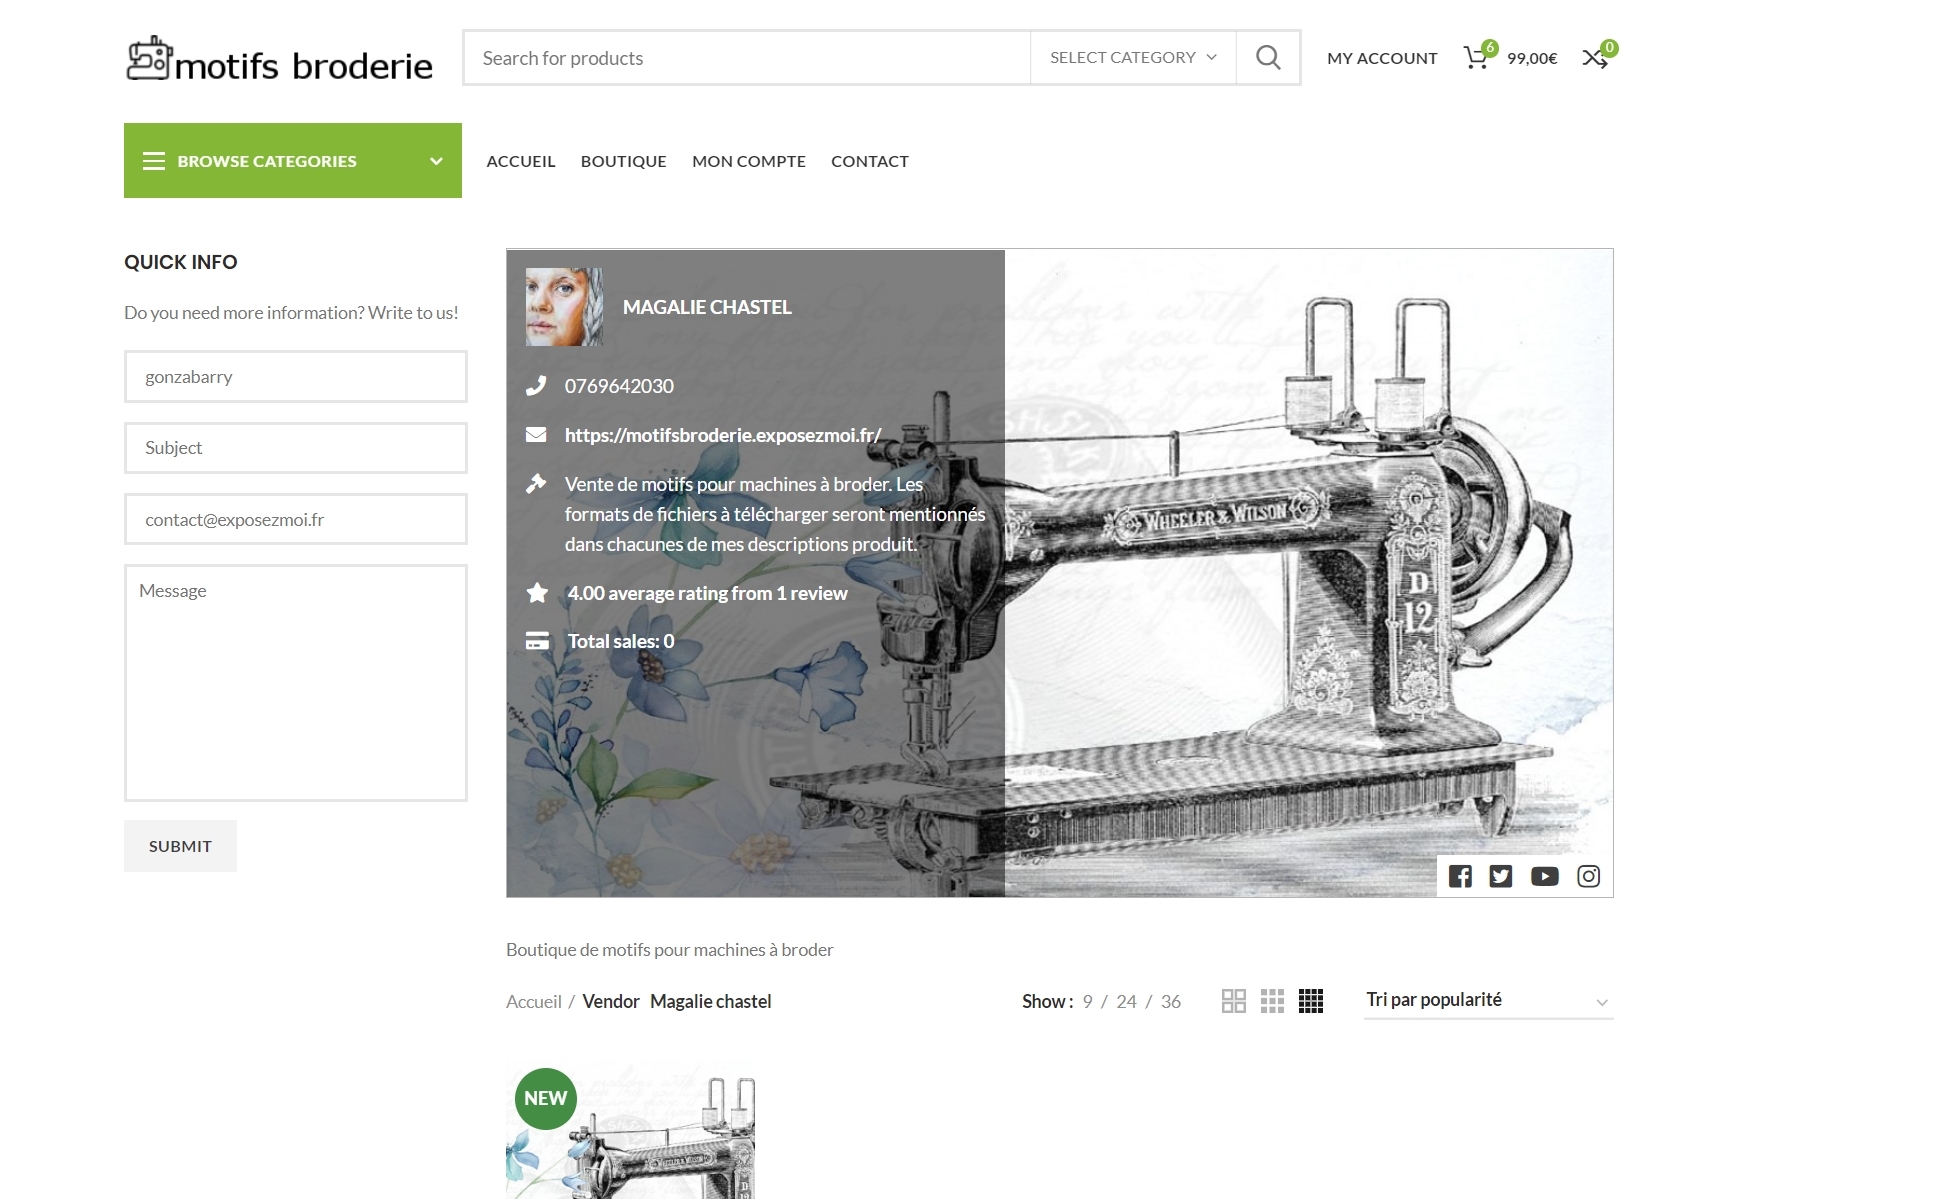Switch to three-column grid view
Screen dimensions: 1944x1199
coord(1272,1001)
